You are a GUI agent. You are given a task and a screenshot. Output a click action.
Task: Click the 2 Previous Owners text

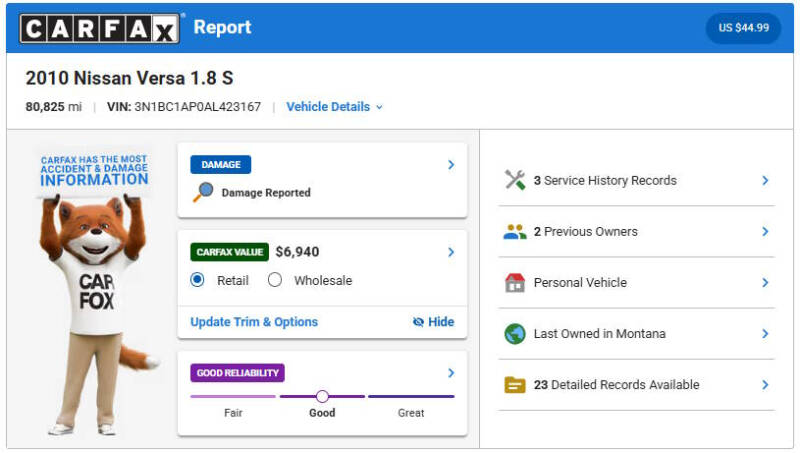586,232
